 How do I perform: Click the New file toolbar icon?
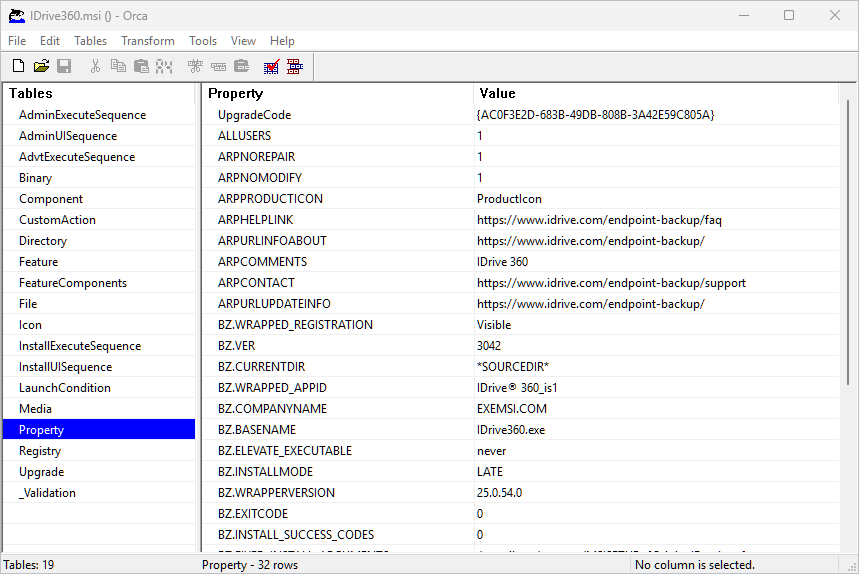[18, 67]
